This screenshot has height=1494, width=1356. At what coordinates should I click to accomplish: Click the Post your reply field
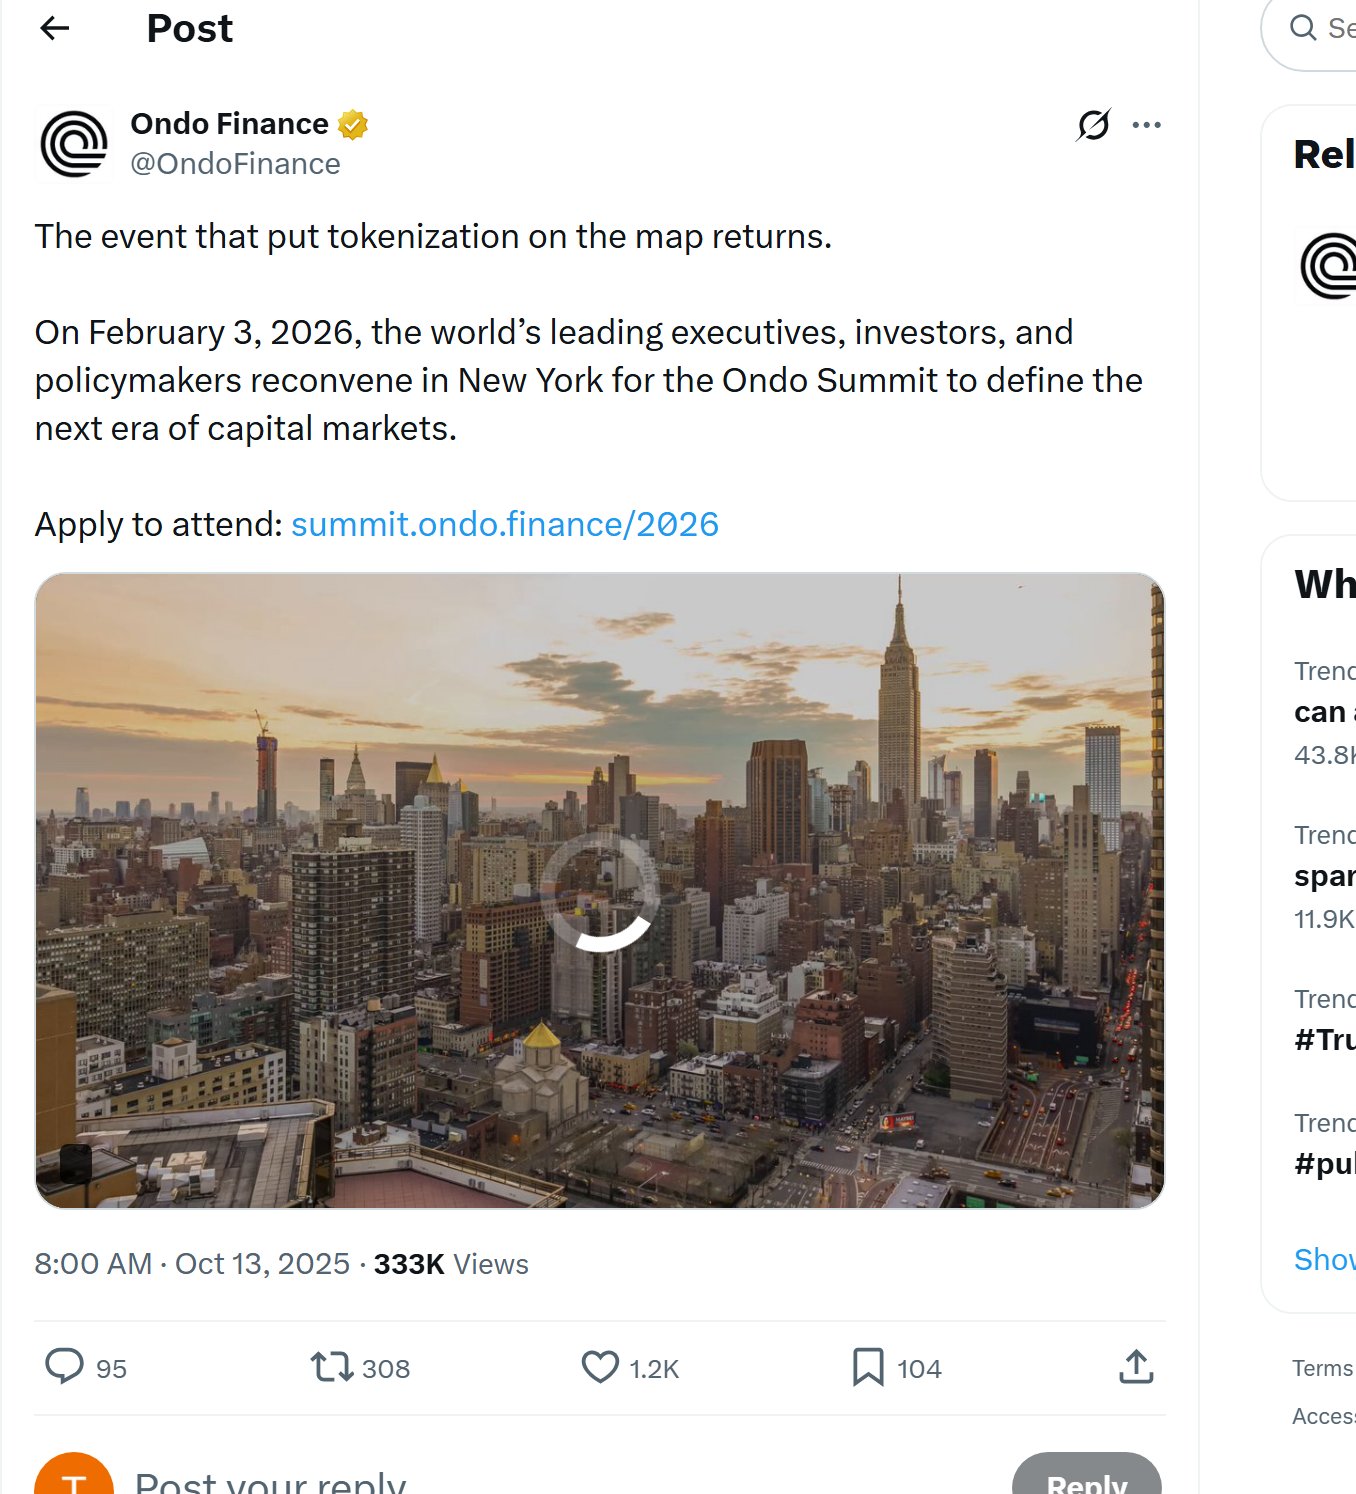(x=270, y=1481)
